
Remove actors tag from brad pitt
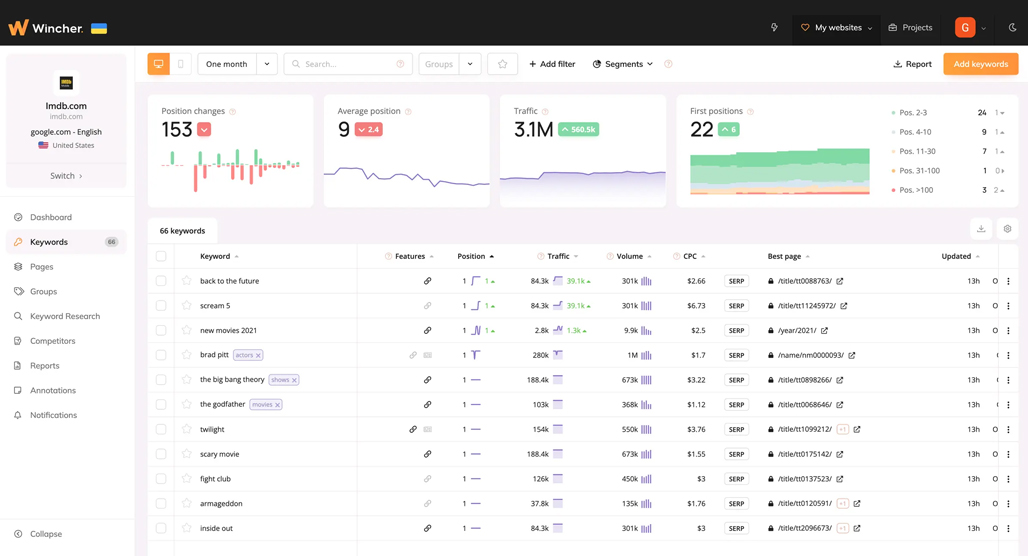[x=258, y=355]
